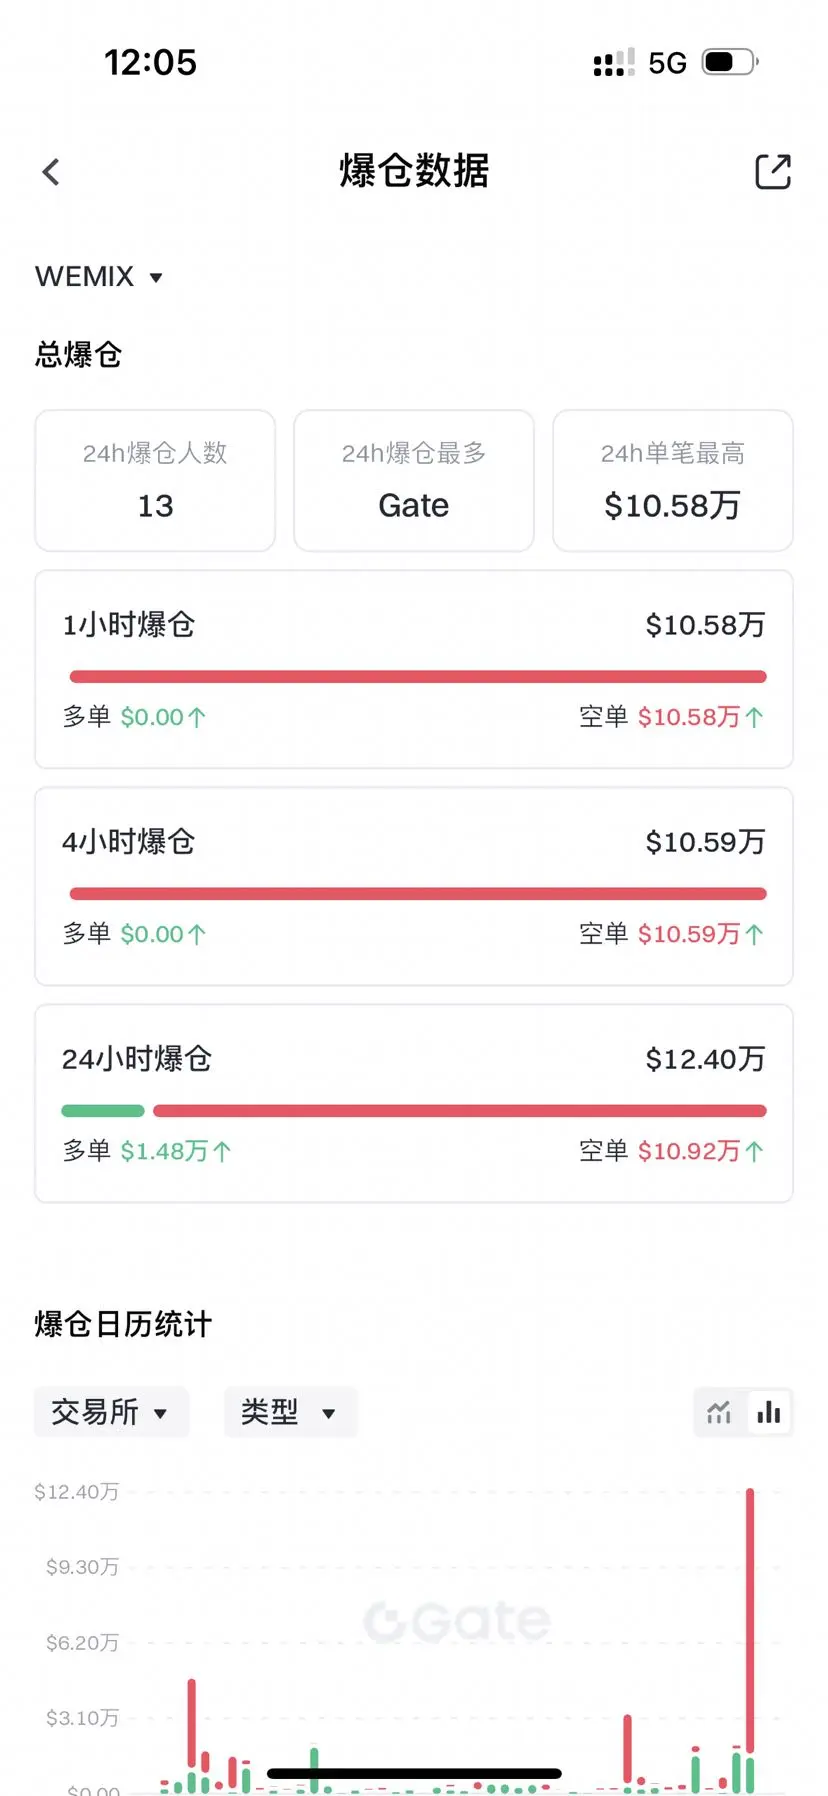
Task: Select the 4小时爆仓 panel
Action: 414,886
